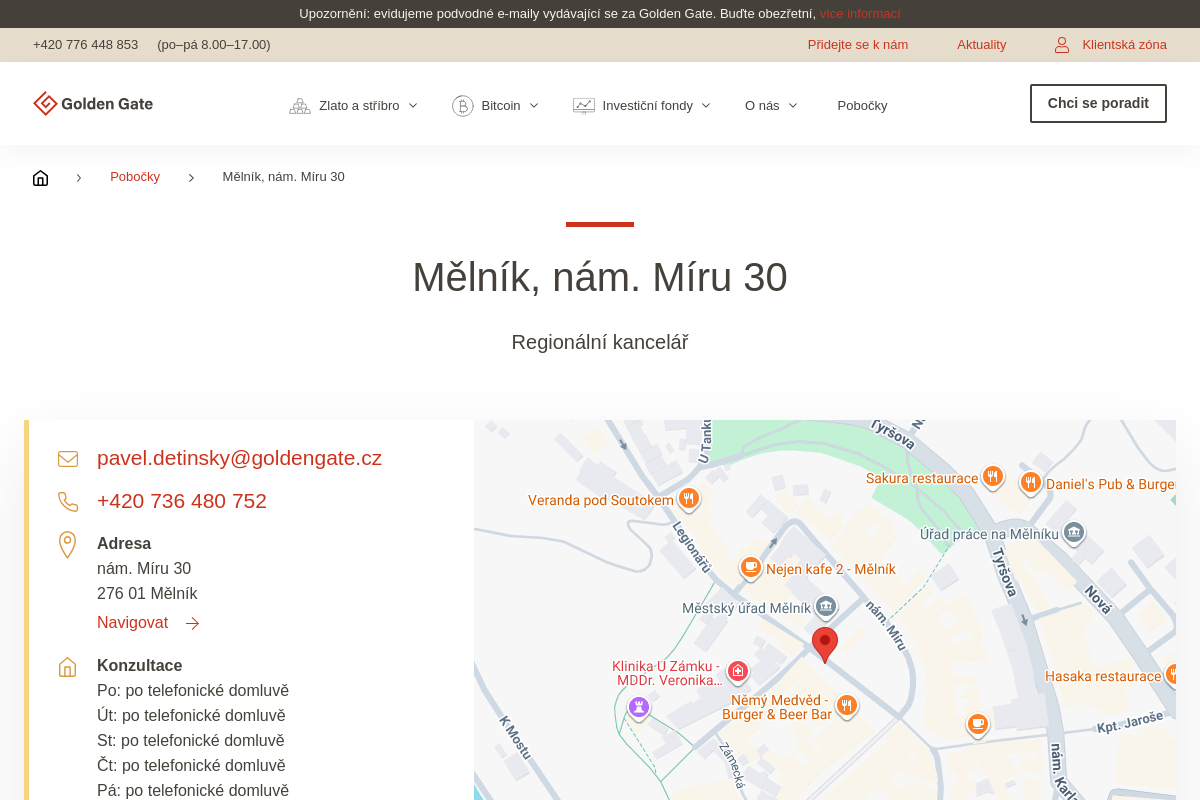Click the pavel.detinsky@goldengate.cz email link
Image resolution: width=1200 pixels, height=800 pixels.
click(239, 458)
